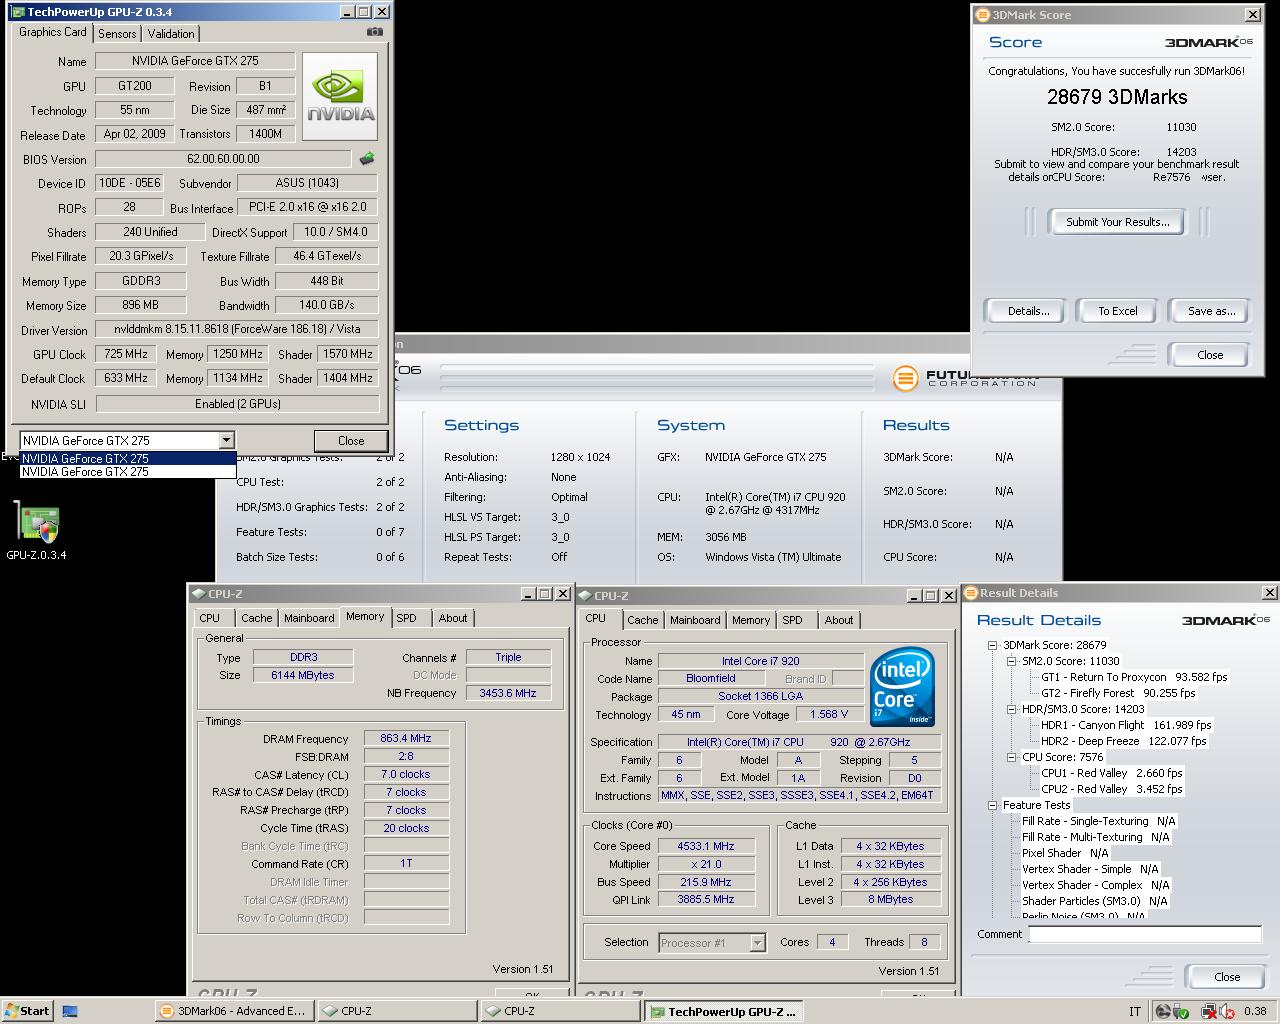Click the Driver Version field in GPU-Z

(x=237, y=329)
